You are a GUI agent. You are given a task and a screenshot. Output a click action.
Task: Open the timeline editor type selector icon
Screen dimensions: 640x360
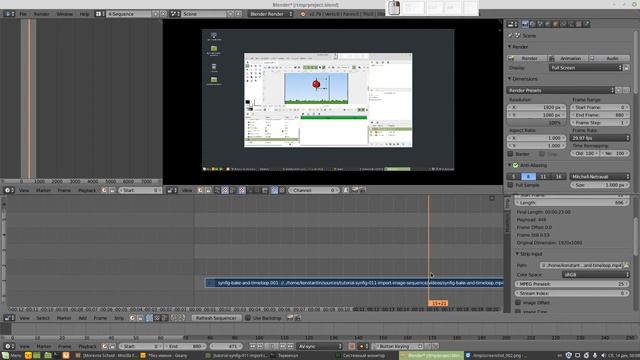coord(9,346)
